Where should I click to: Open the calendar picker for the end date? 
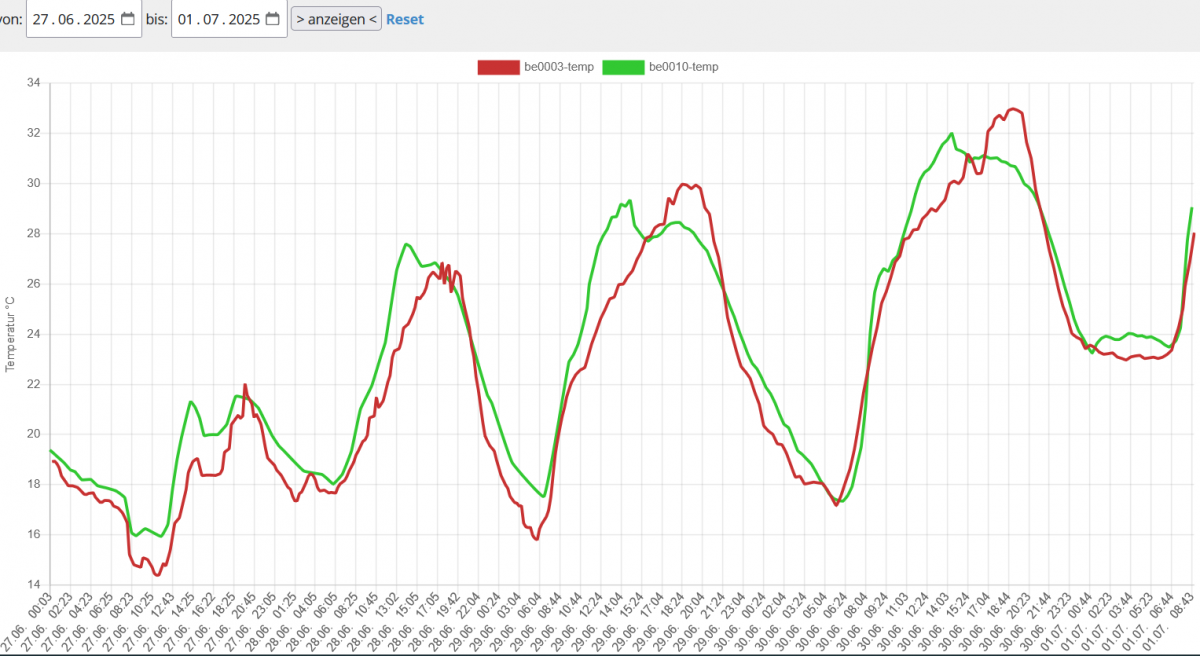coord(273,19)
